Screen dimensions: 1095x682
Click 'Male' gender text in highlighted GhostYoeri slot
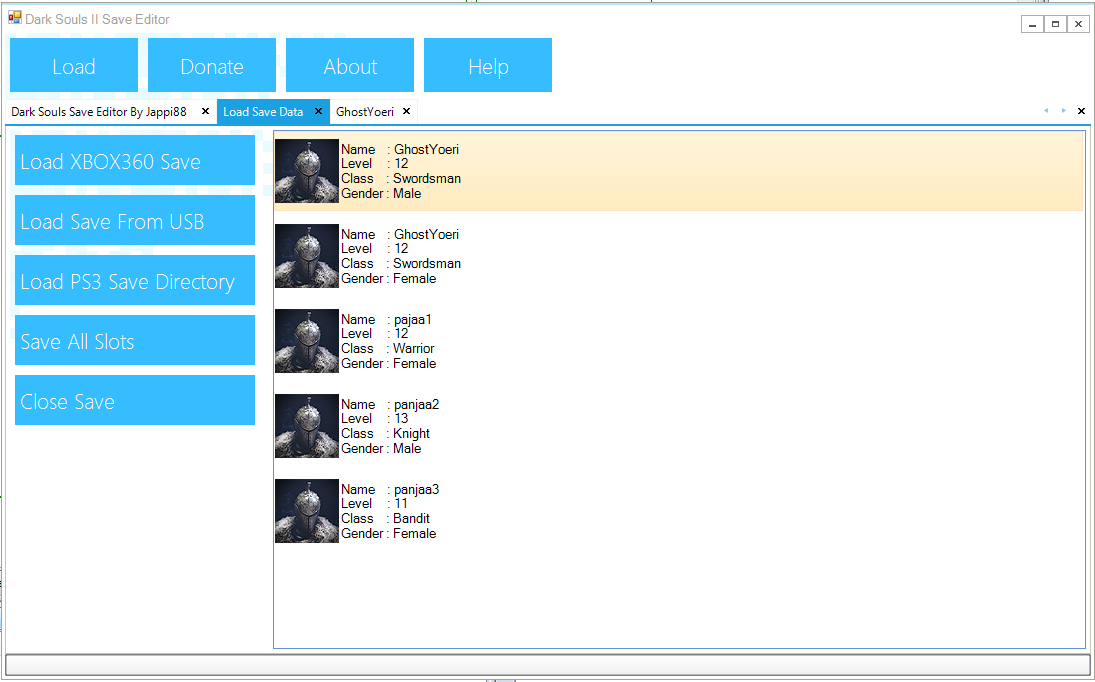[x=407, y=193]
